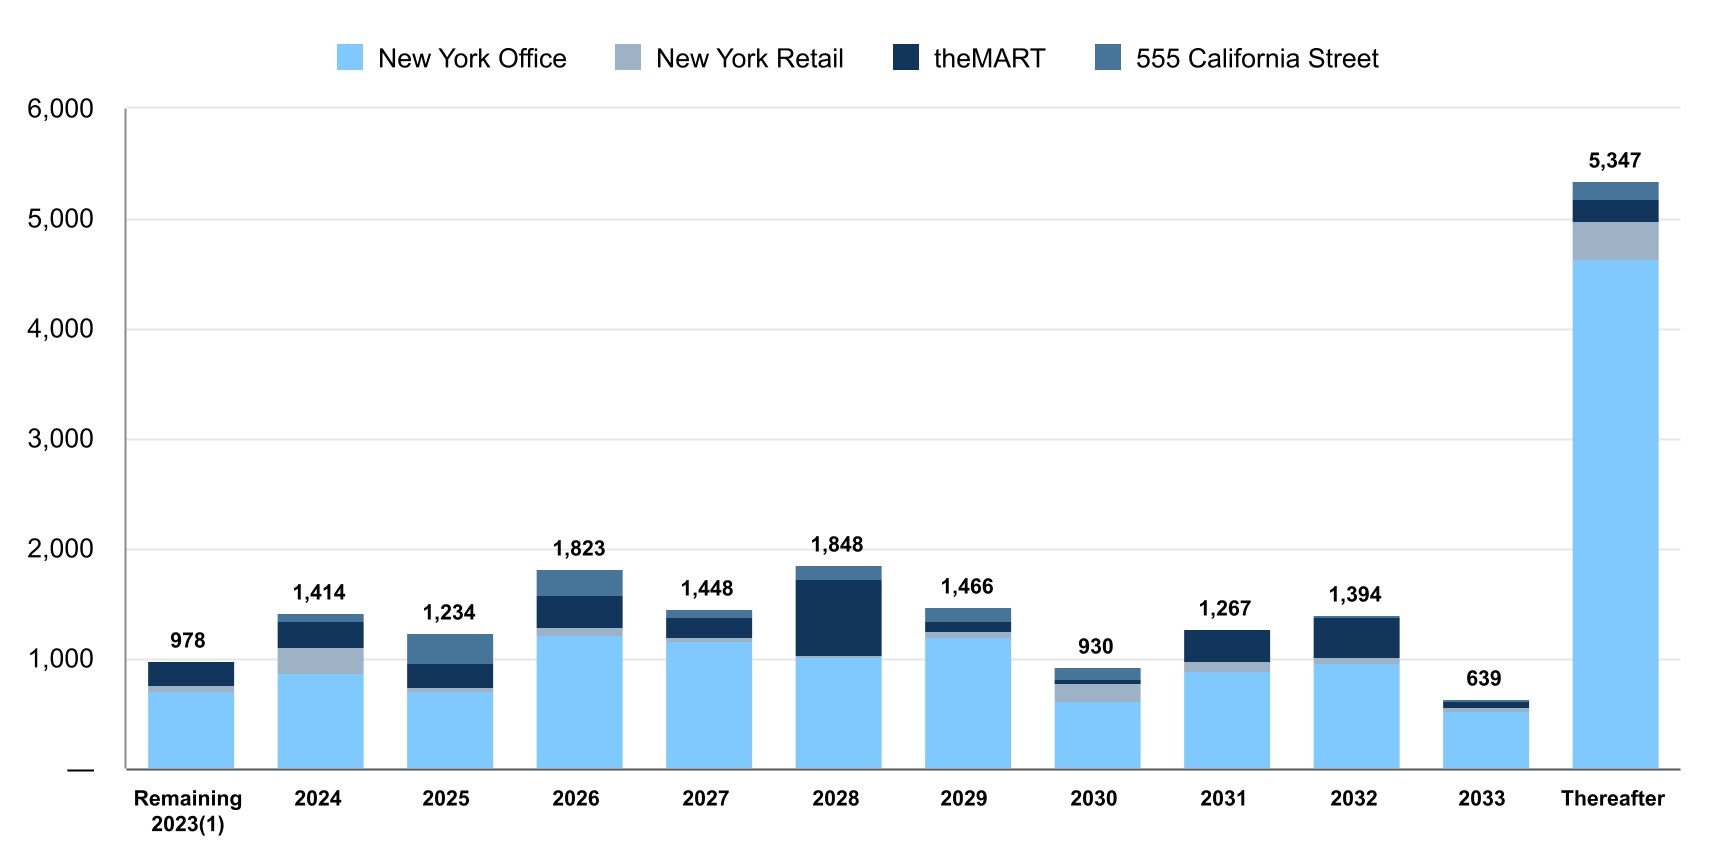Click the 1,000 y-axis value
Viewport: 1710px width, 850px height.
pos(60,659)
